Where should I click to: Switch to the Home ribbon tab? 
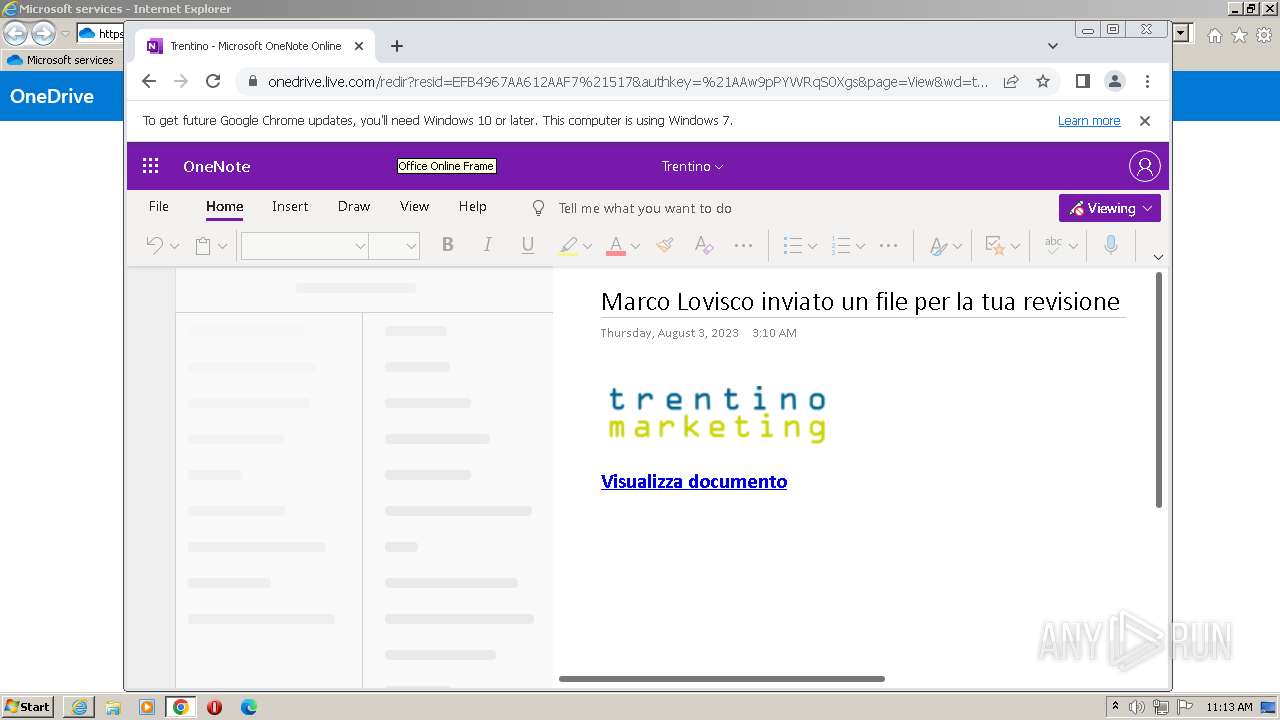[225, 206]
